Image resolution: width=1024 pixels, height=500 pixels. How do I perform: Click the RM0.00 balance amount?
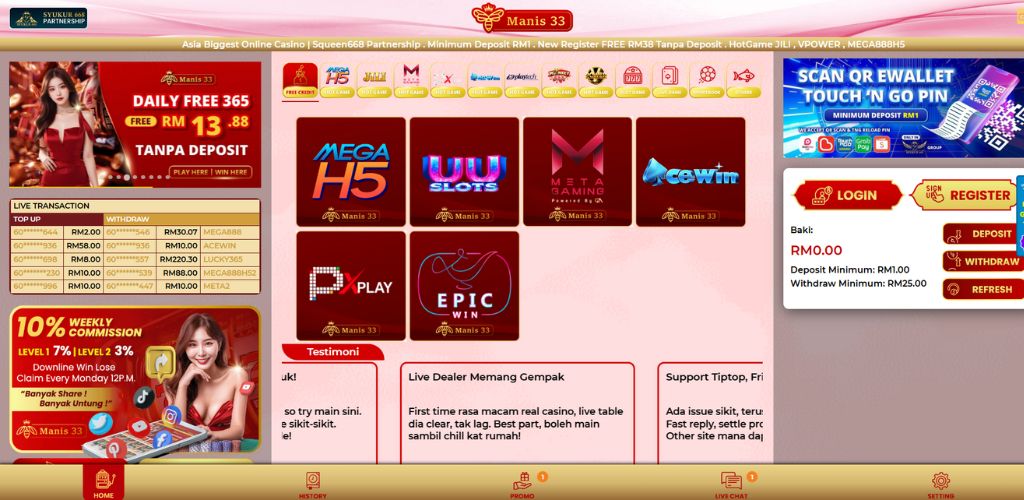click(x=816, y=250)
